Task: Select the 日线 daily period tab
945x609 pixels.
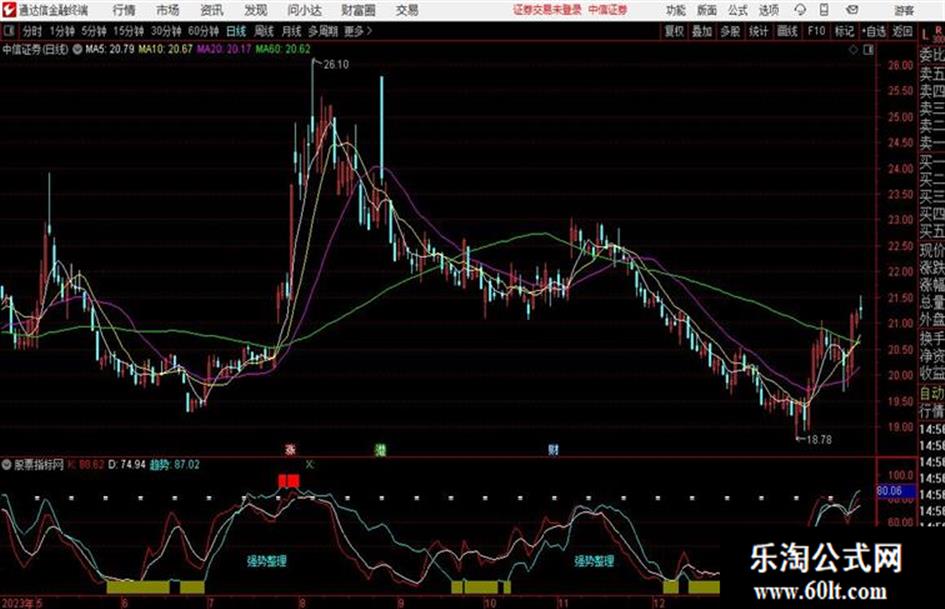Action: (236, 31)
